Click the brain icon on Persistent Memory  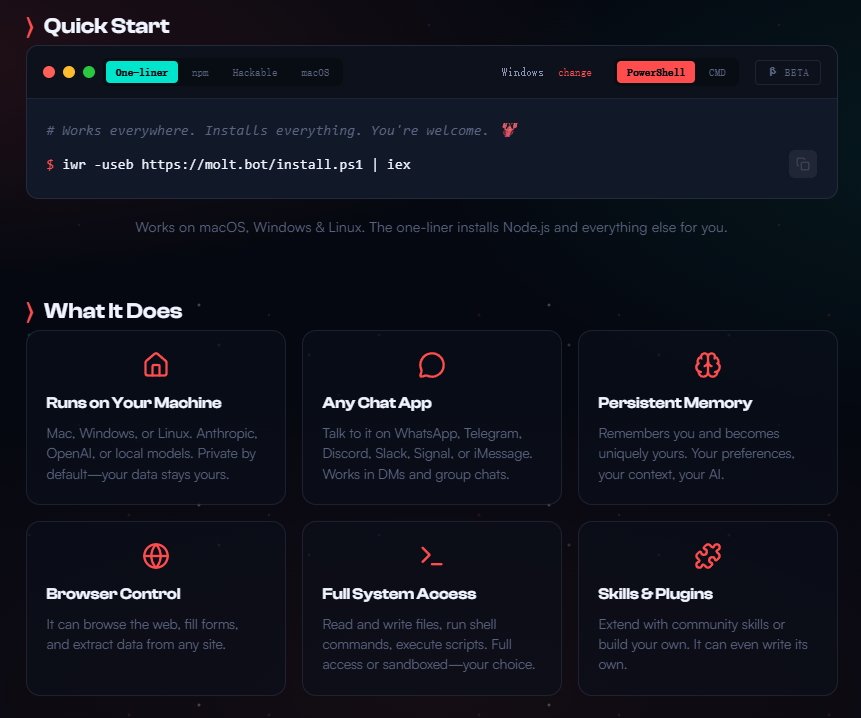click(x=708, y=364)
